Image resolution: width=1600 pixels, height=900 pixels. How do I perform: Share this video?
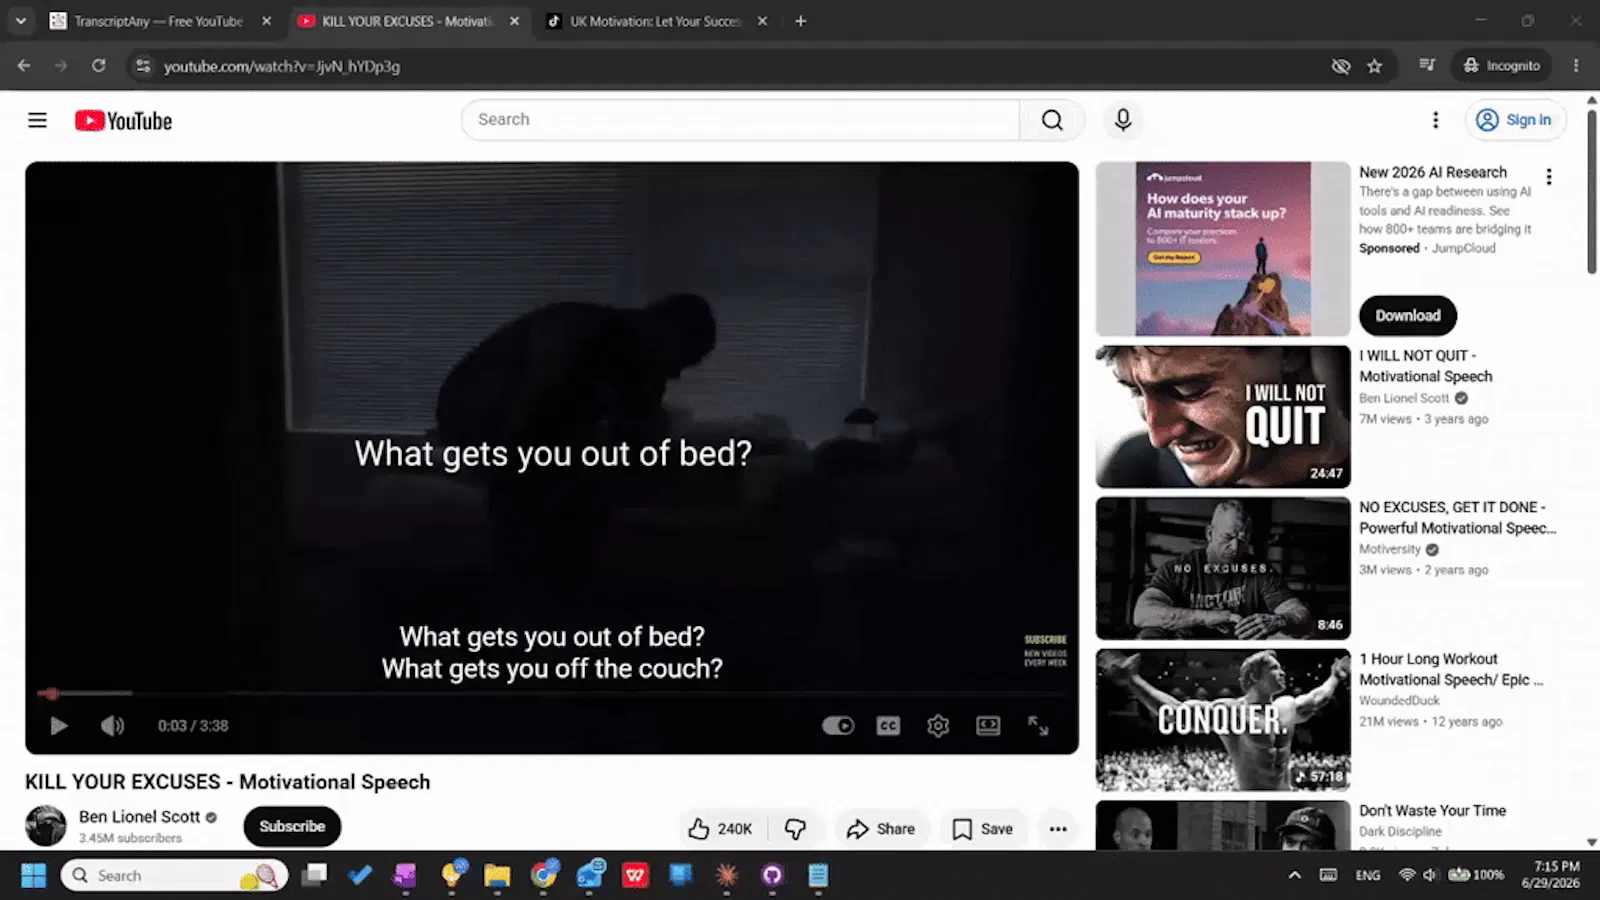click(x=881, y=829)
